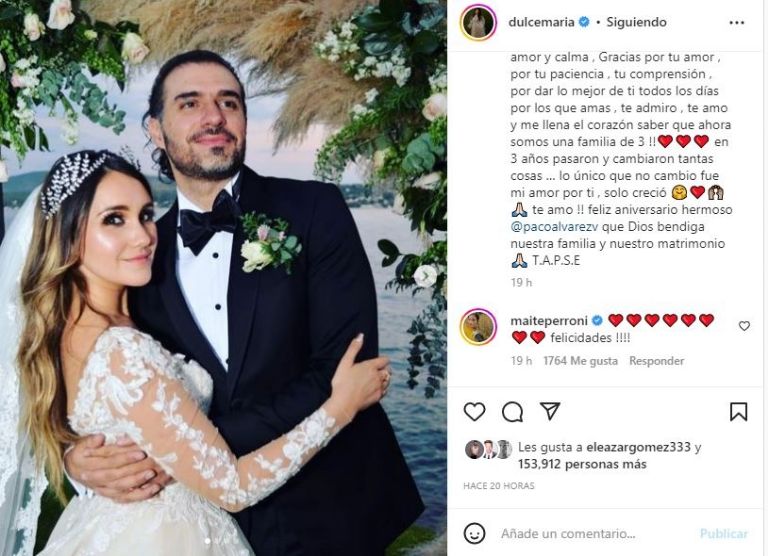Like maiteperroni's comment heart
Image resolution: width=768 pixels, height=556 pixels.
[x=744, y=326]
